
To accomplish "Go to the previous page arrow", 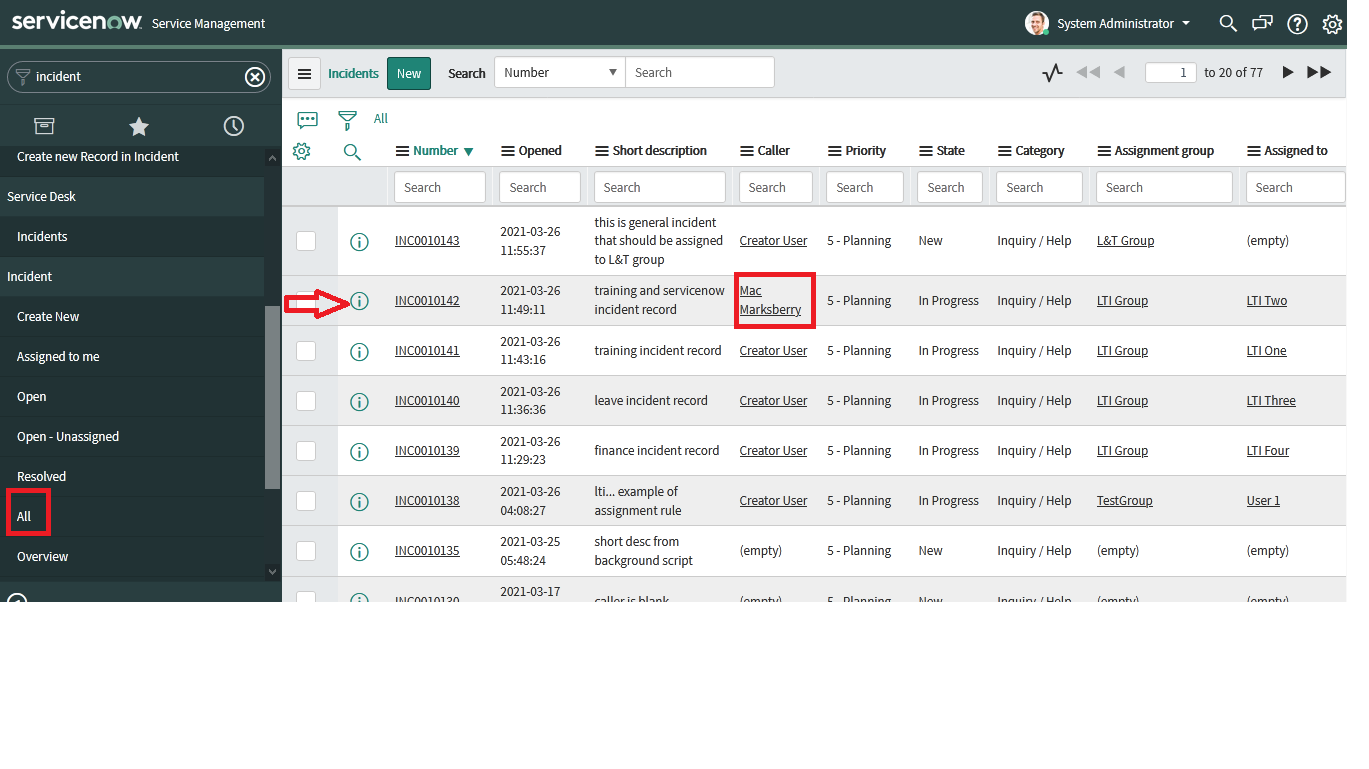I will [x=1119, y=72].
